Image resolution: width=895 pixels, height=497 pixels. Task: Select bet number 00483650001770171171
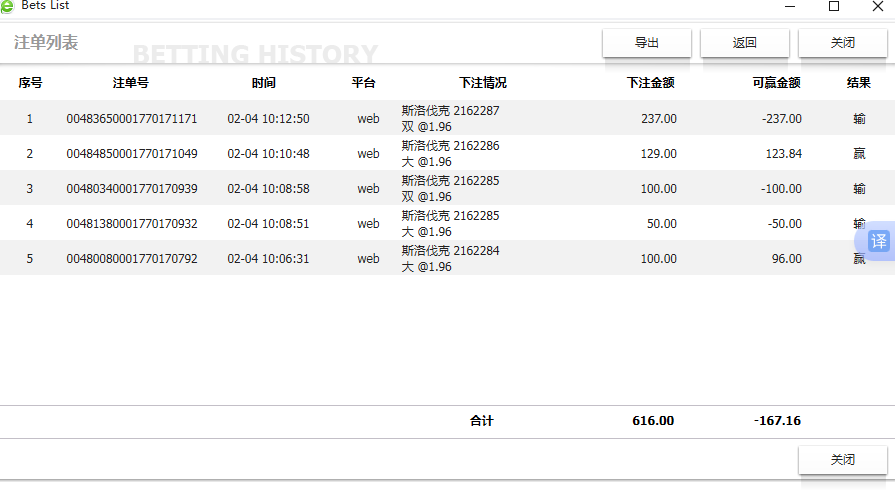tap(132, 119)
